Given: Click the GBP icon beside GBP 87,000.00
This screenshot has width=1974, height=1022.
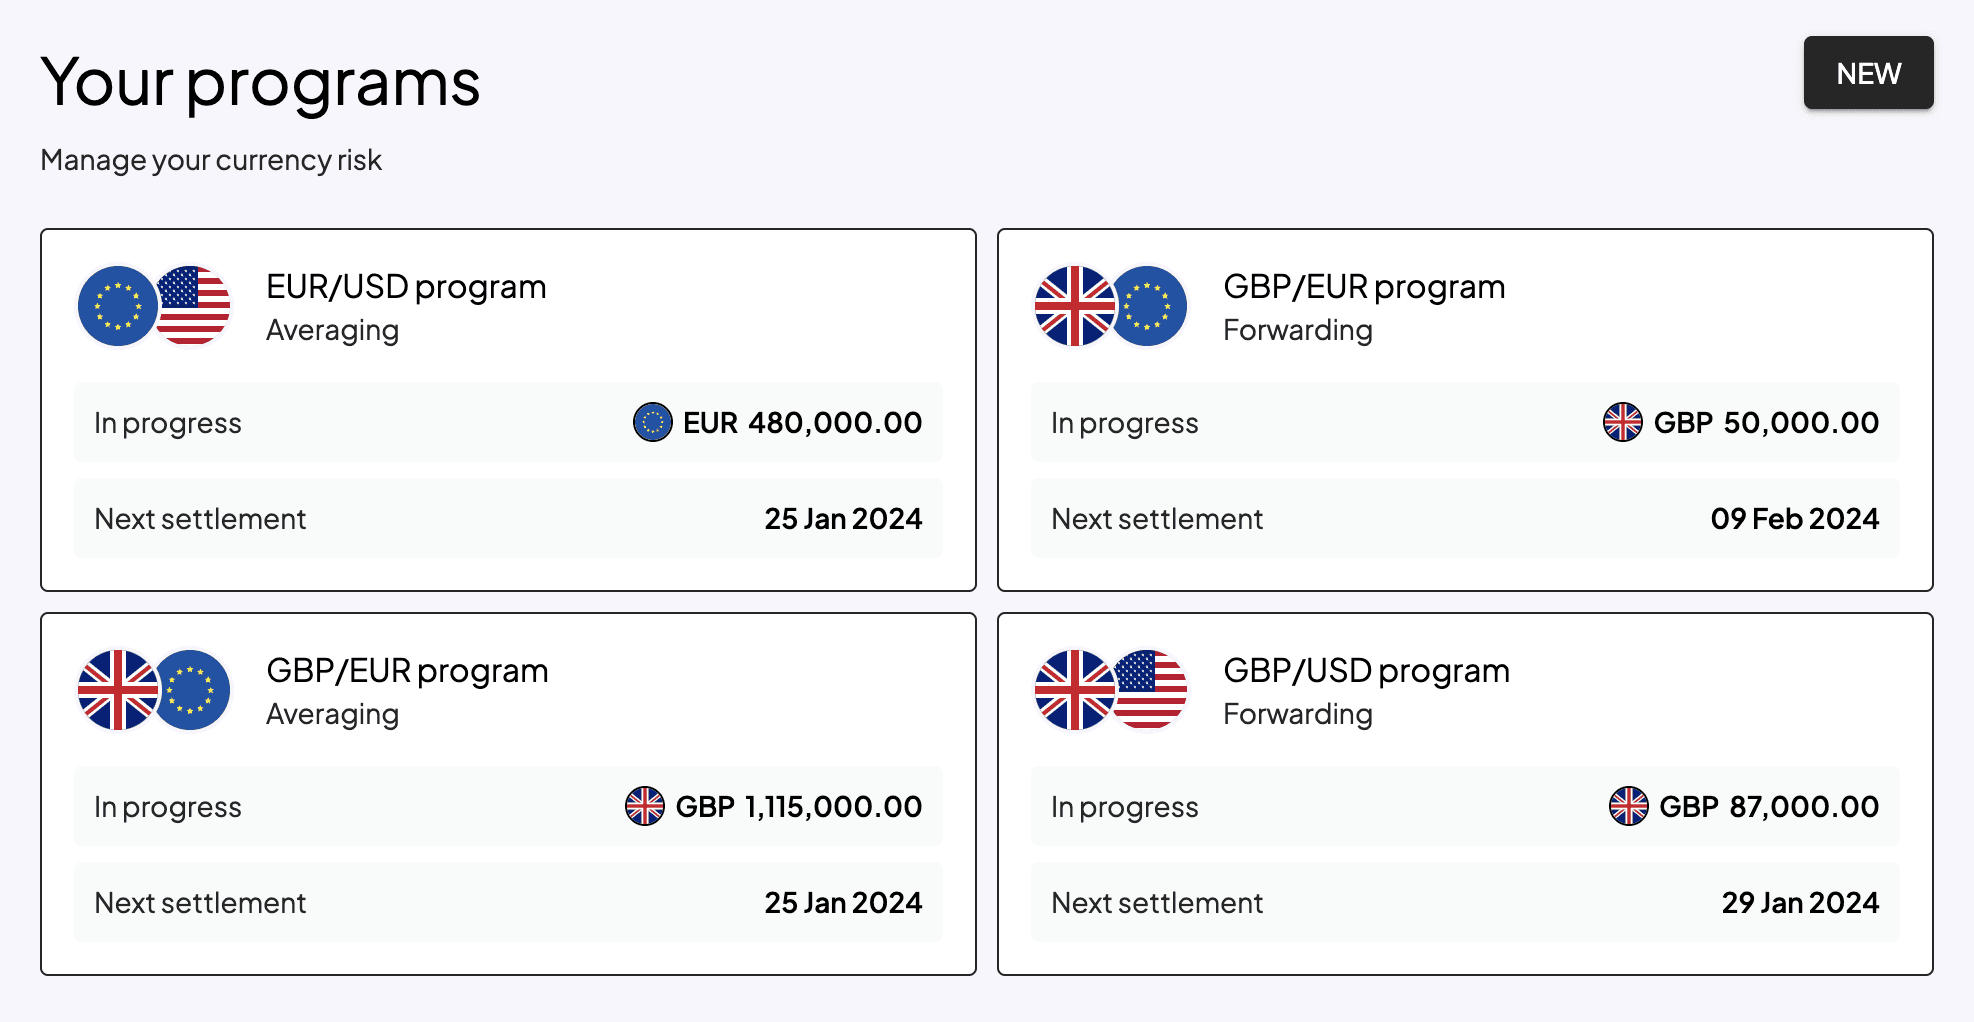Looking at the screenshot, I should tap(1631, 806).
